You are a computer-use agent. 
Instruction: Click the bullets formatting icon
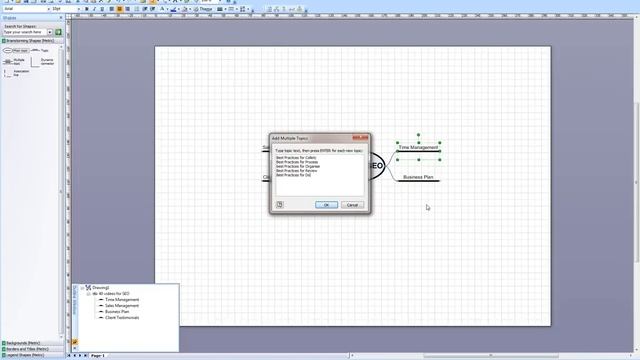click(137, 9)
